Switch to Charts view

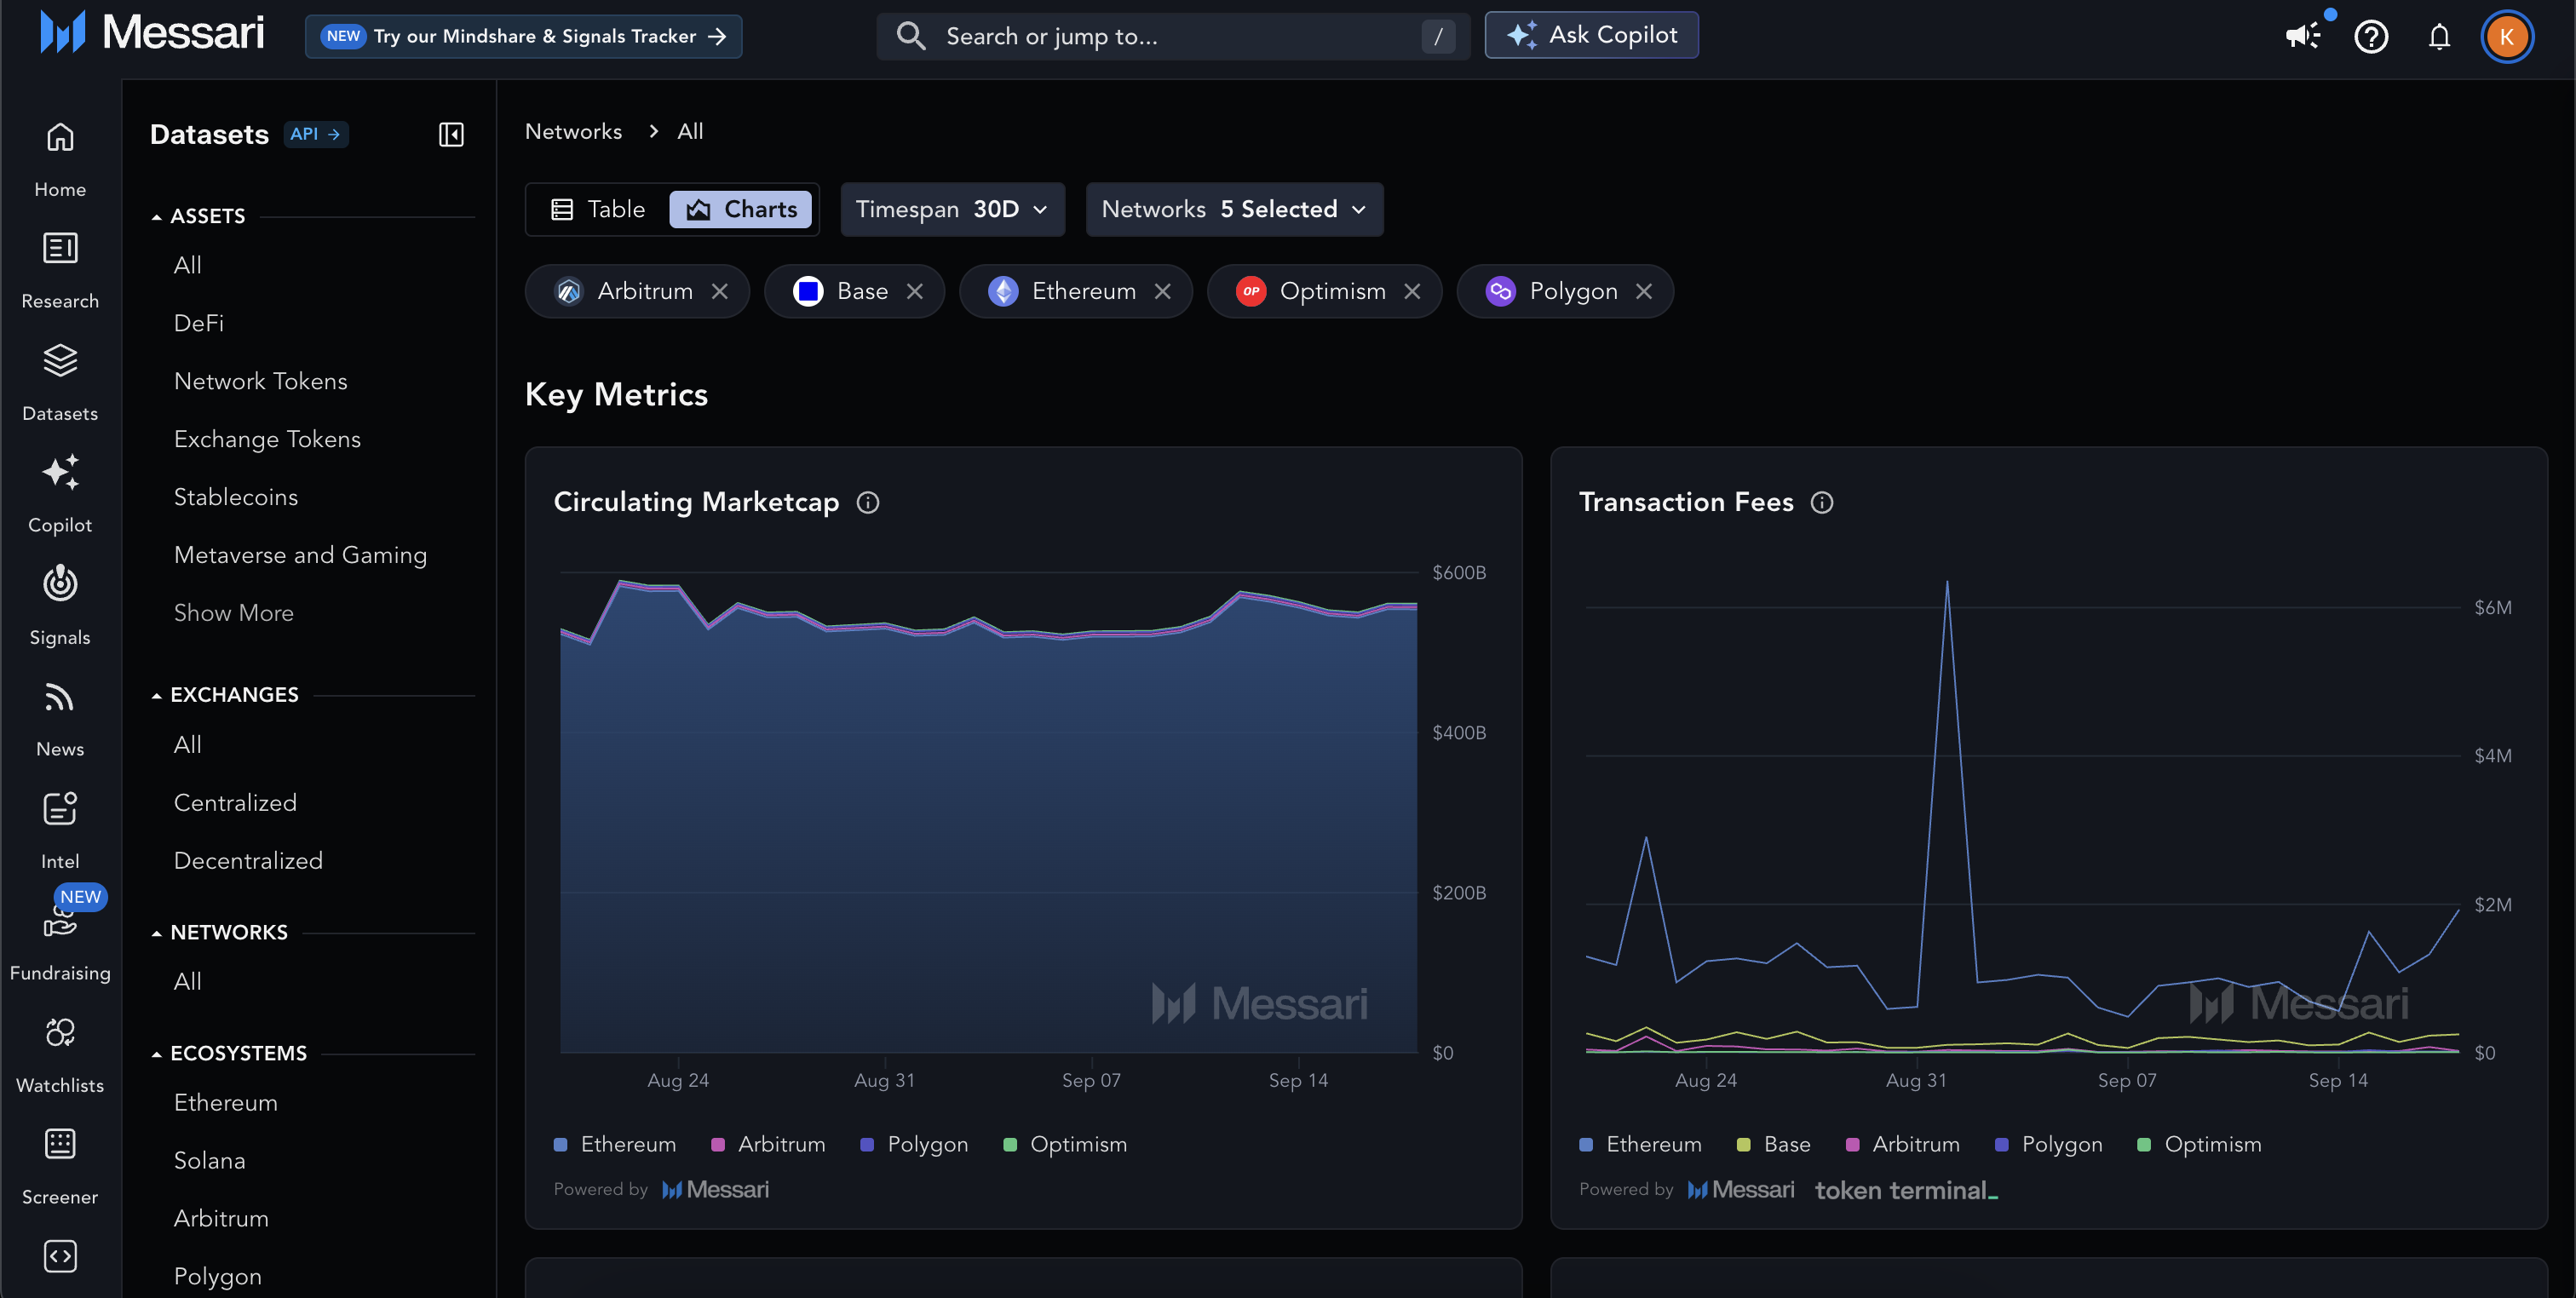(740, 209)
